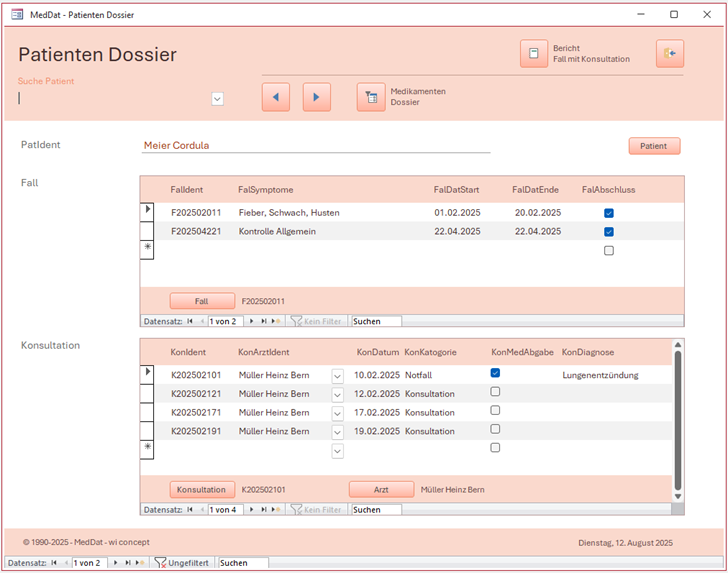Enable KonMedAbgabe checkbox for K202502171
Viewport: 728px width, 573px height.
coord(495,411)
